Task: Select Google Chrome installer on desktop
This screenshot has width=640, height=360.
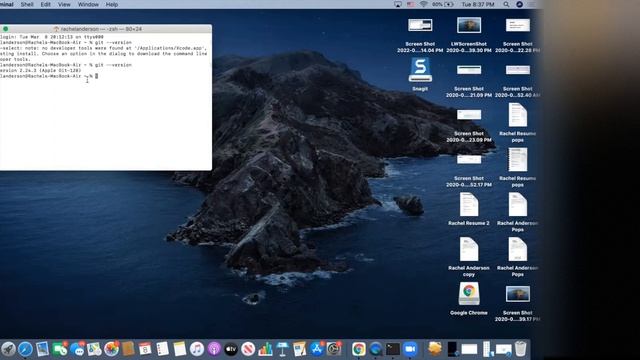Action: (469, 298)
